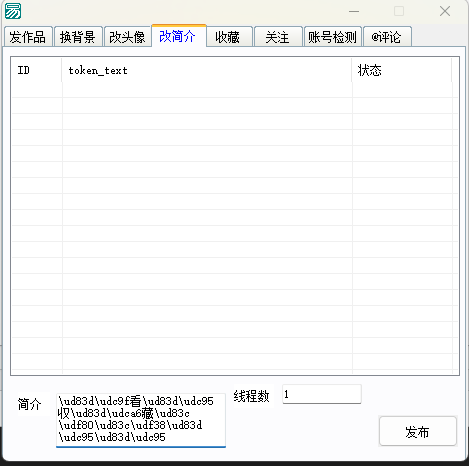This screenshot has height=466, width=469.
Task: Switch to the 发作品 tab
Action: click(x=28, y=36)
